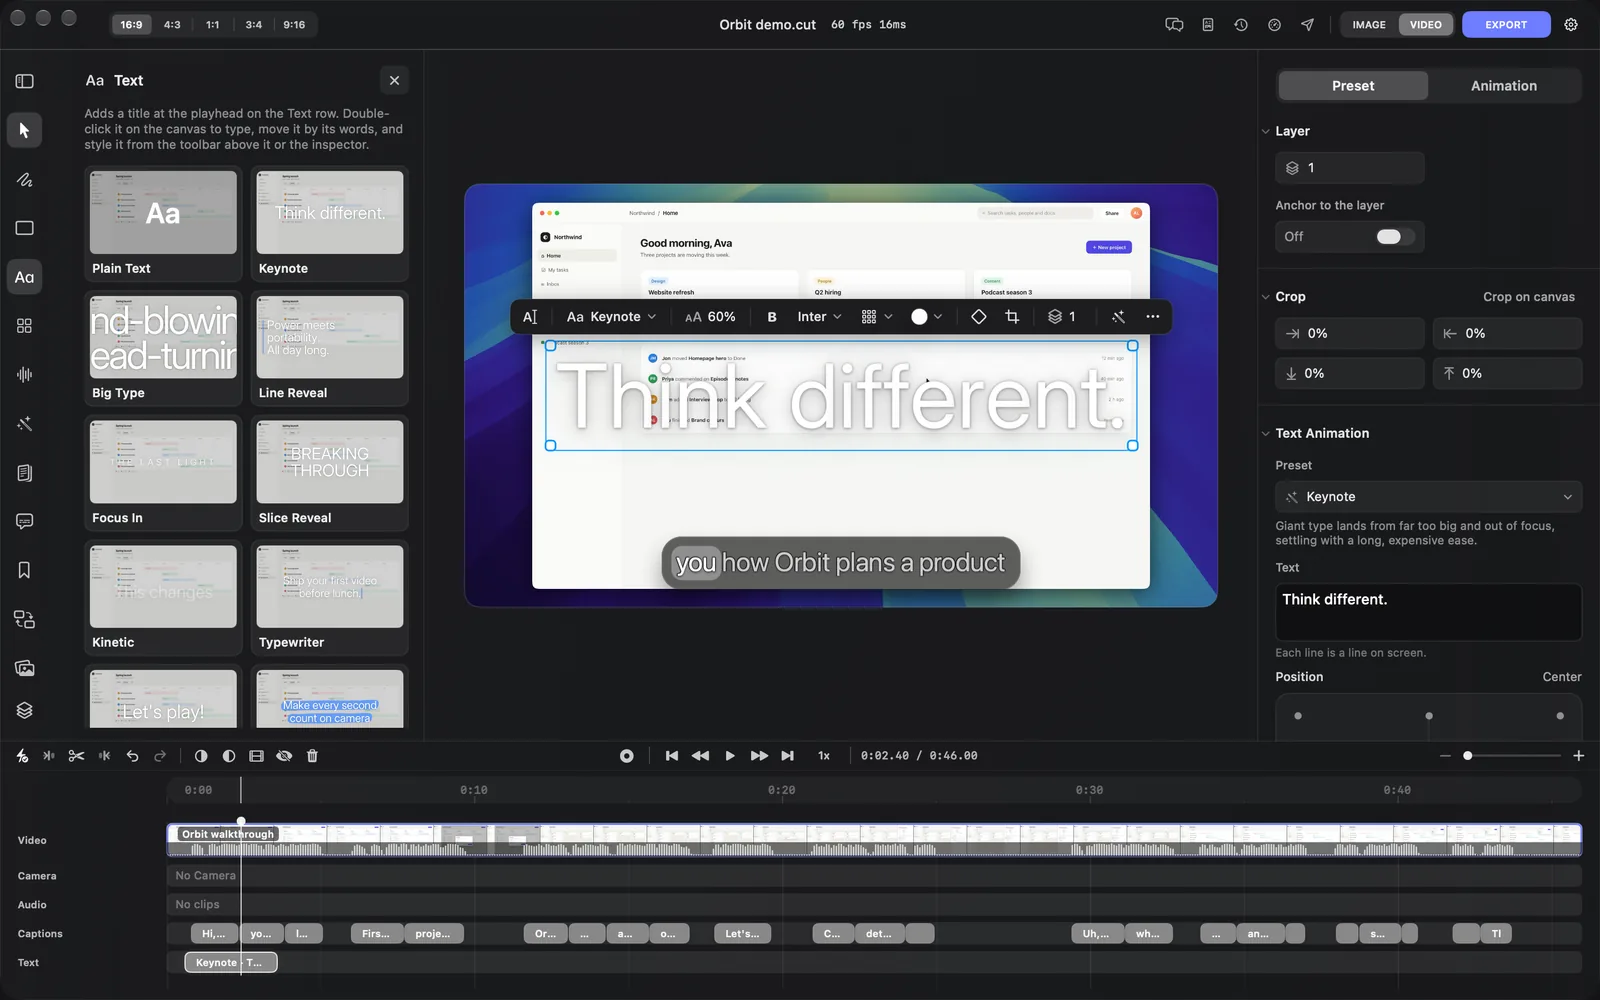This screenshot has height=1000, width=1600.
Task: Collapse the Crop section
Action: 1266,297
